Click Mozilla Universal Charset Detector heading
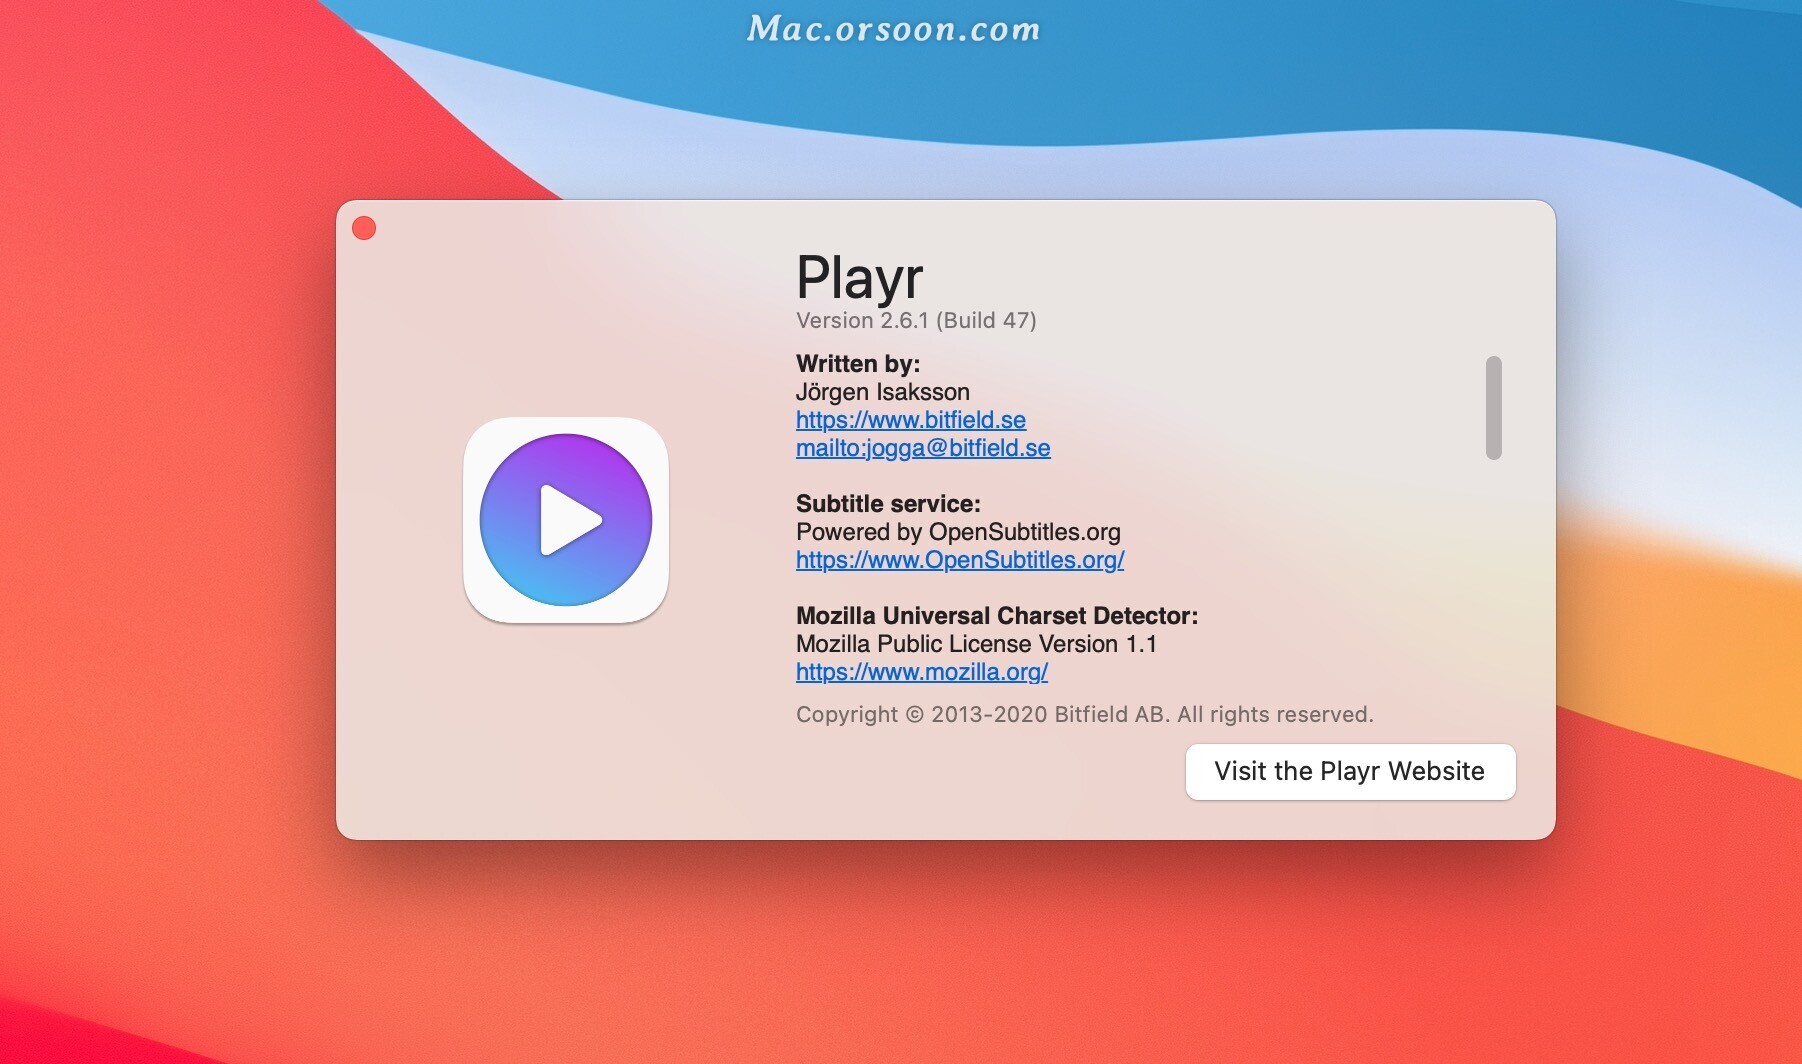Screen dimensions: 1802x1064 point(997,616)
